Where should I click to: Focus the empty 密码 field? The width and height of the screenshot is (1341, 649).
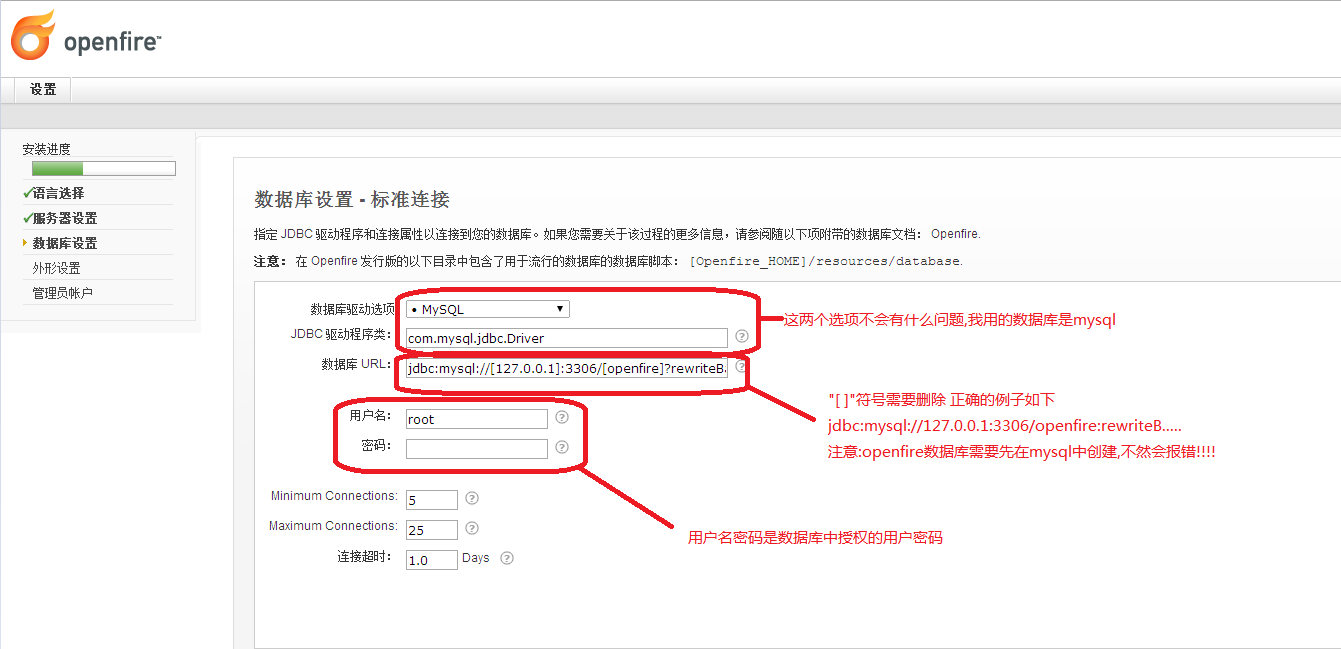click(477, 449)
